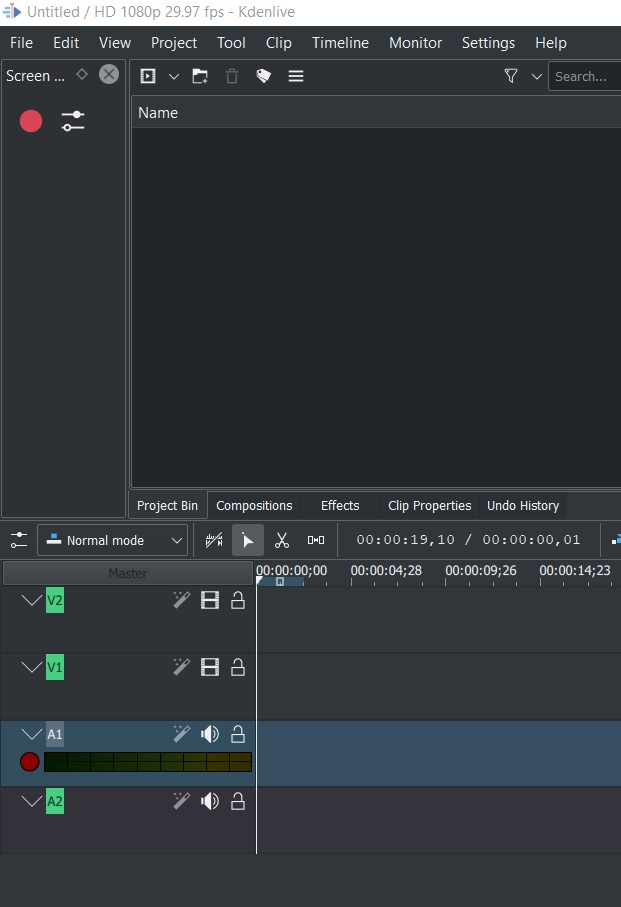Open Normal mode edit dropdown

pos(113,540)
